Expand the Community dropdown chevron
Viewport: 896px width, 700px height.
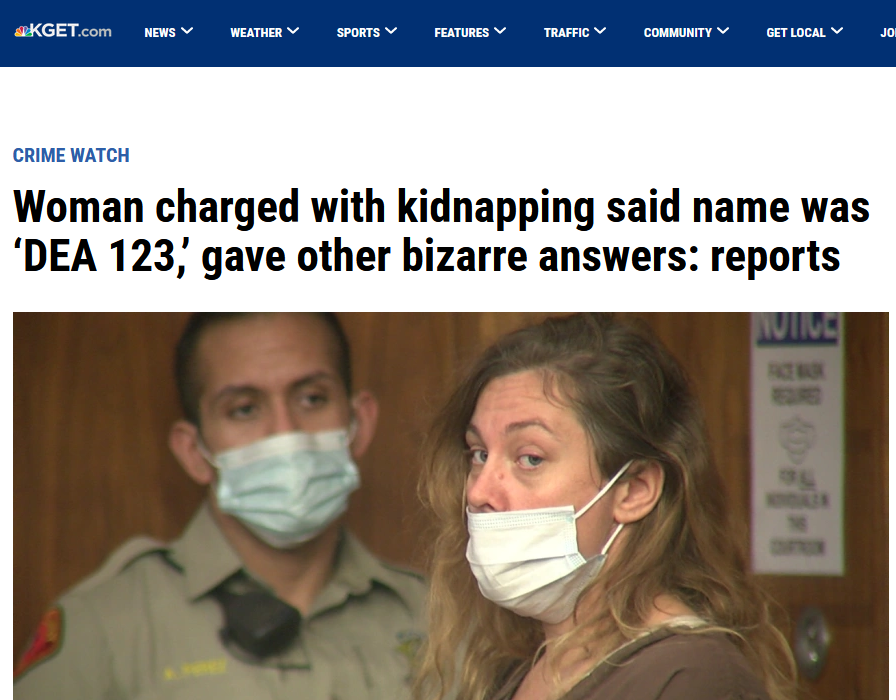[723, 31]
